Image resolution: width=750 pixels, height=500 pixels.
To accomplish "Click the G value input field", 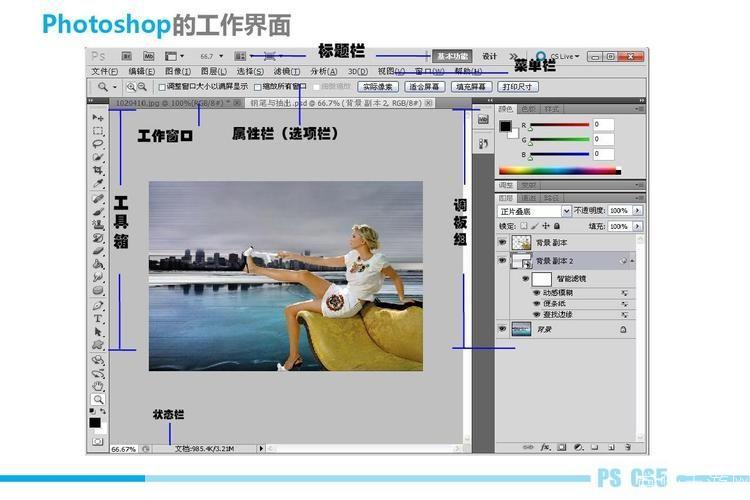I will [603, 139].
